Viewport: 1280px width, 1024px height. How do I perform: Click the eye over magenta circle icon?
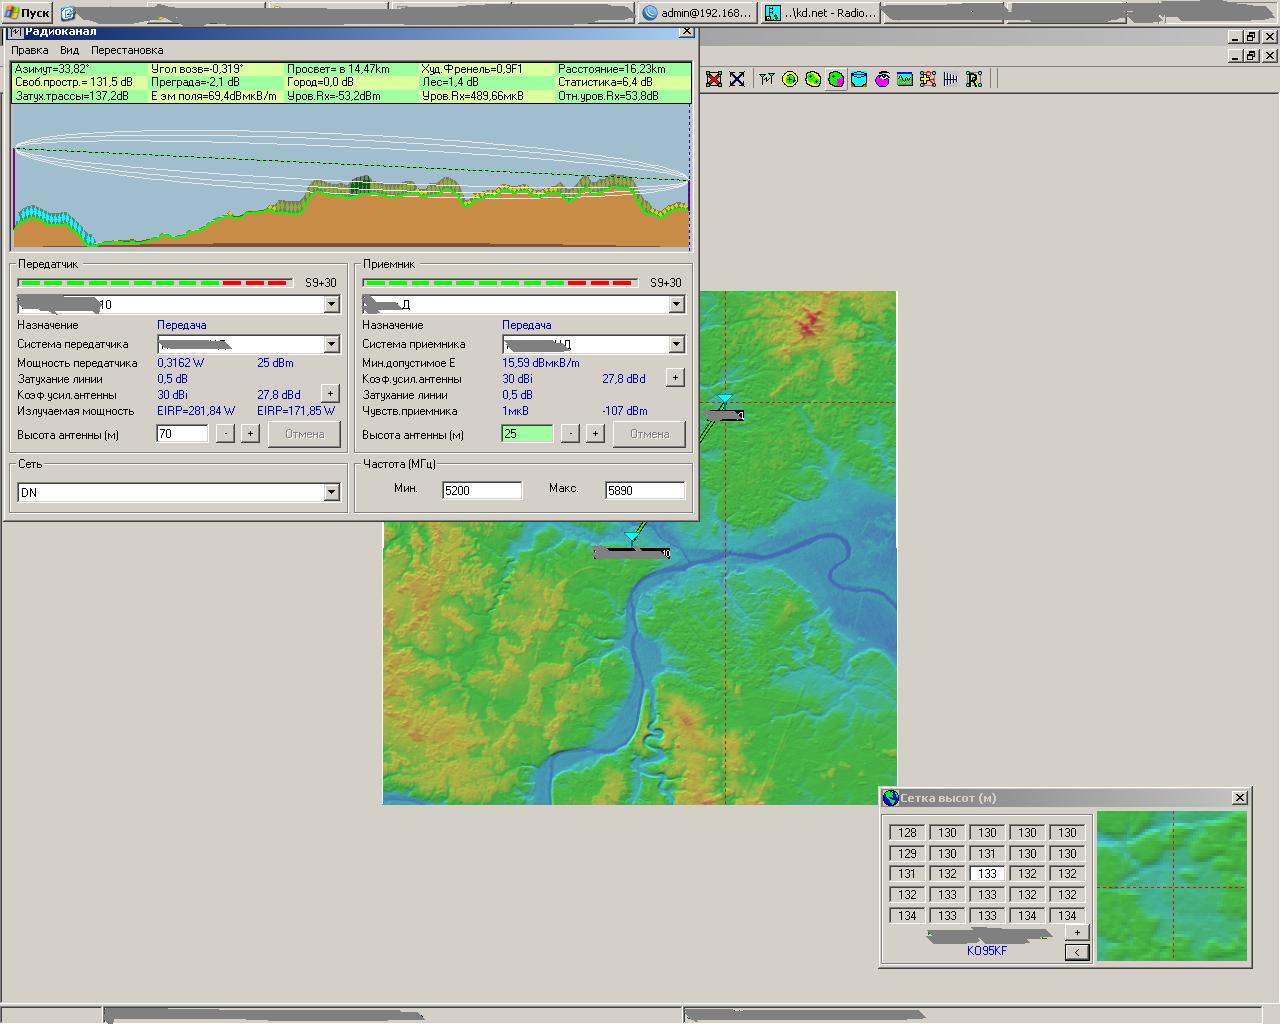point(882,79)
